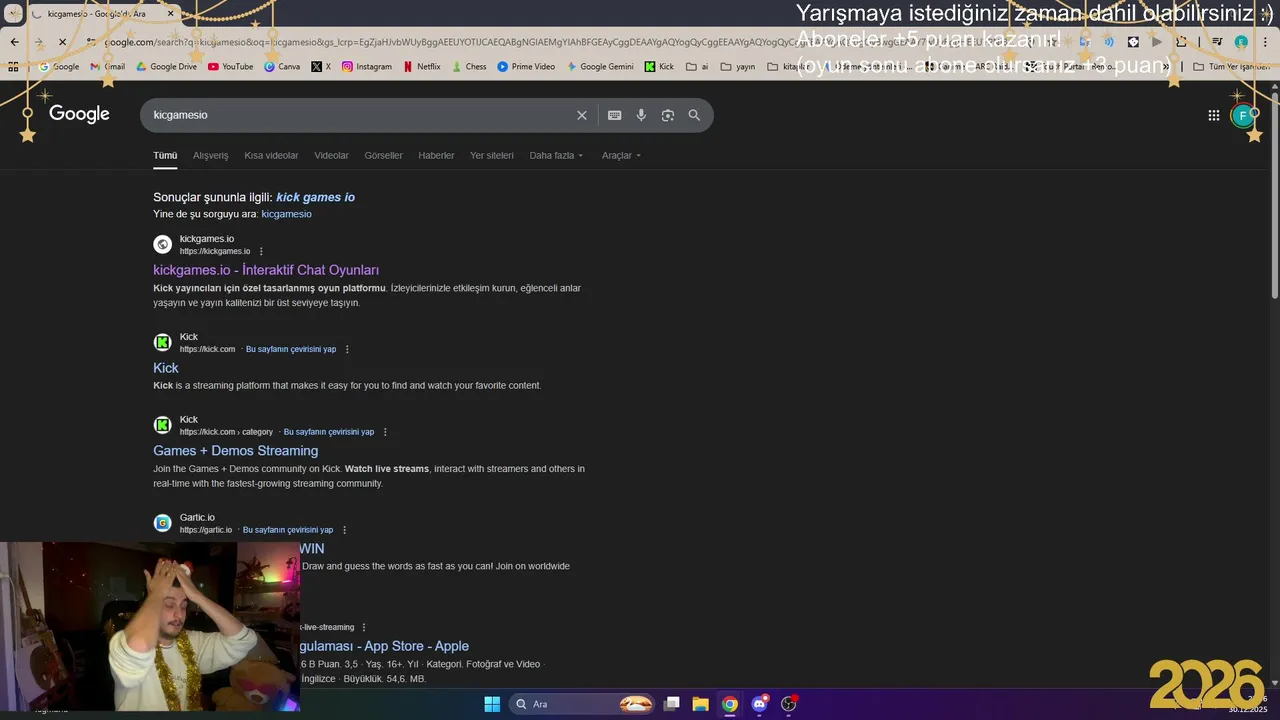Switch to the 'Tümü' results tab
Image resolution: width=1280 pixels, height=720 pixels.
point(165,155)
